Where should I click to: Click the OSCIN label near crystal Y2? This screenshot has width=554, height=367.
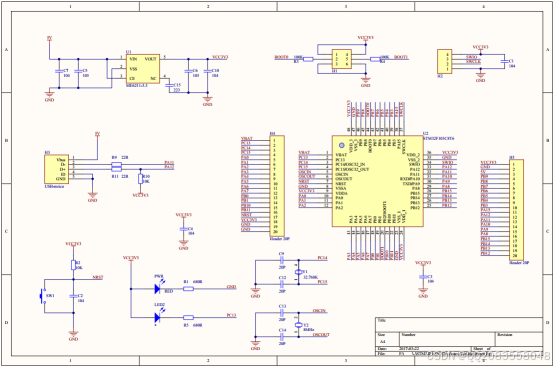pos(319,310)
